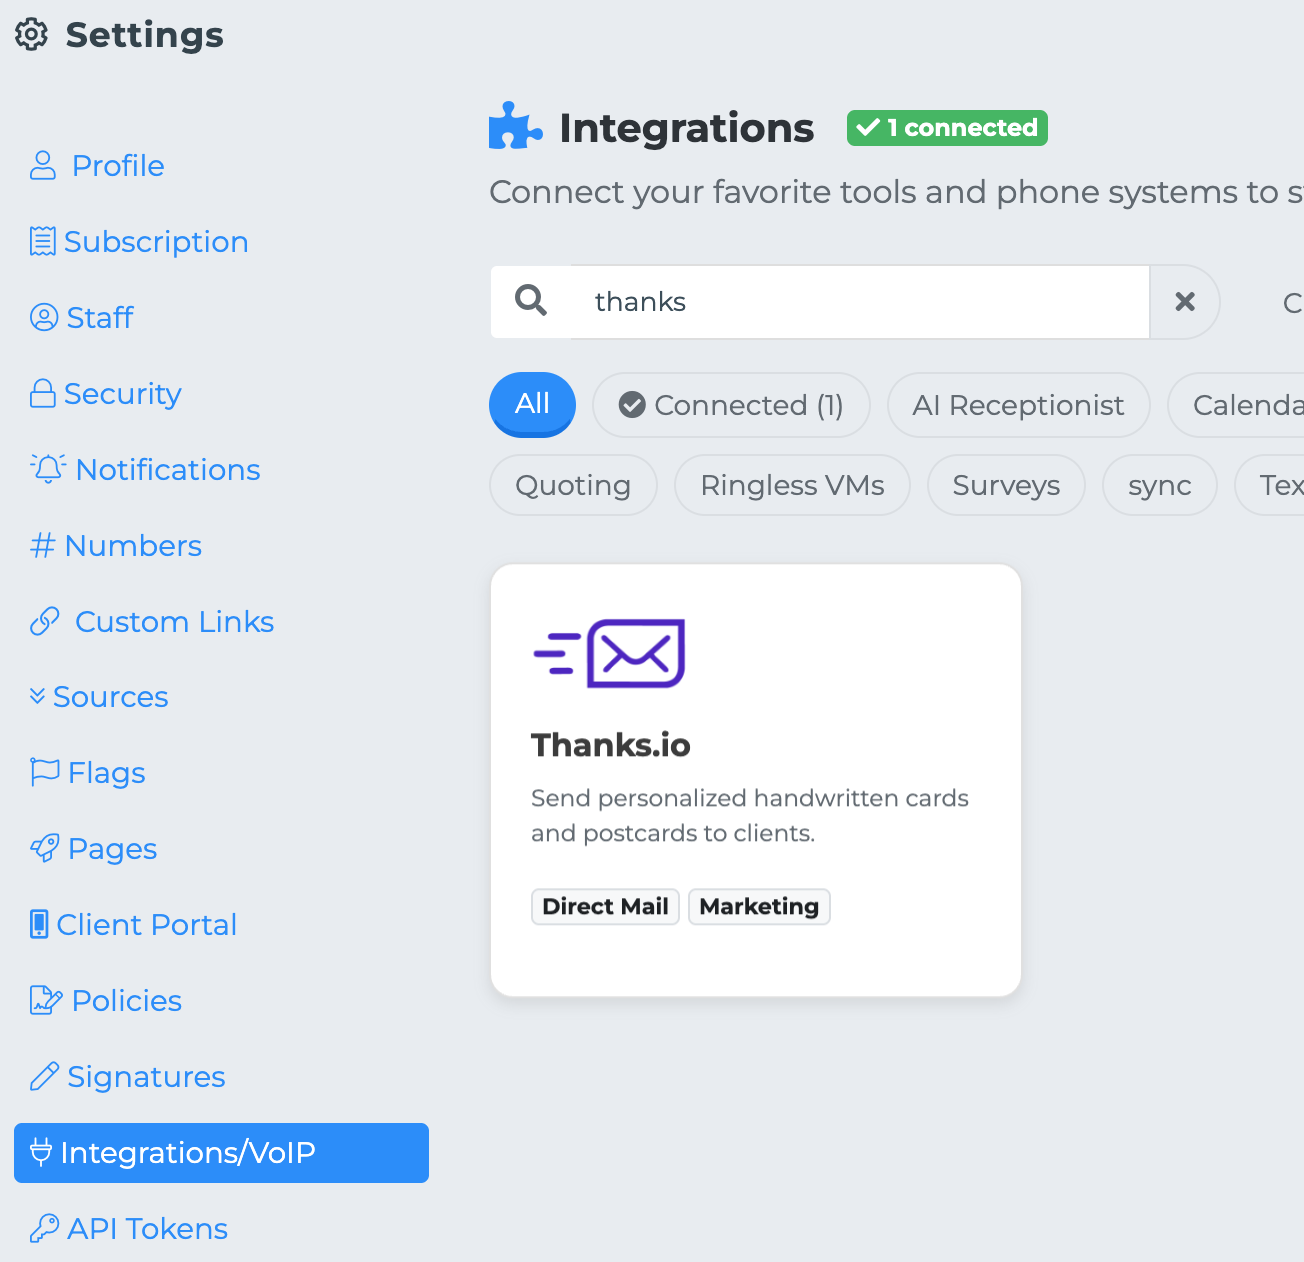Clear the integrations search field
This screenshot has width=1304, height=1262.
coord(1185,301)
